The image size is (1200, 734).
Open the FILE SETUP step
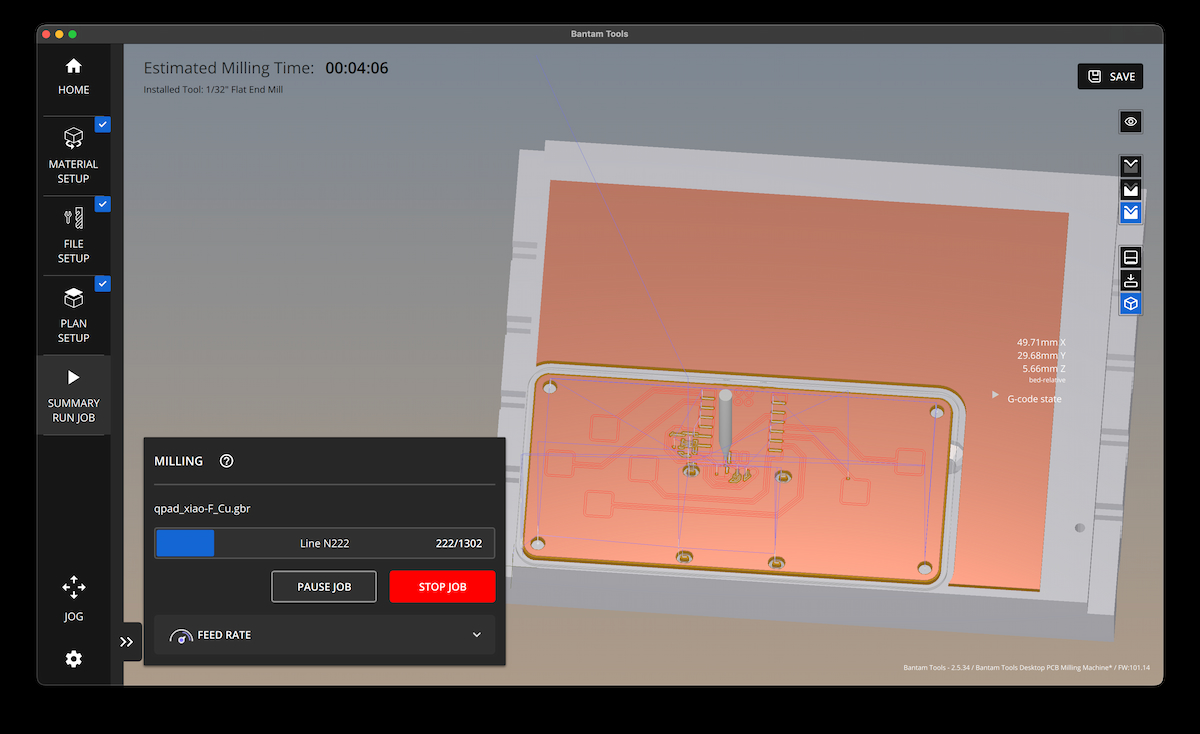(73, 235)
